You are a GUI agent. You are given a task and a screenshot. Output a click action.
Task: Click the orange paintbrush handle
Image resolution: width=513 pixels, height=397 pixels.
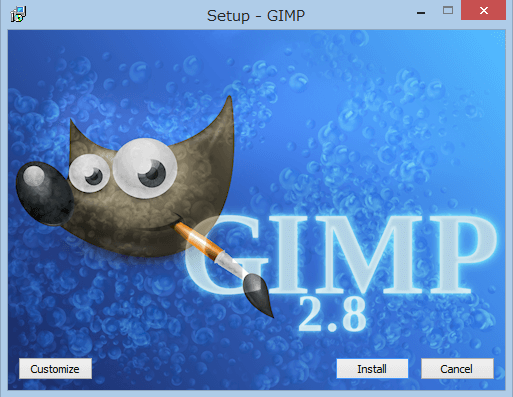point(199,240)
